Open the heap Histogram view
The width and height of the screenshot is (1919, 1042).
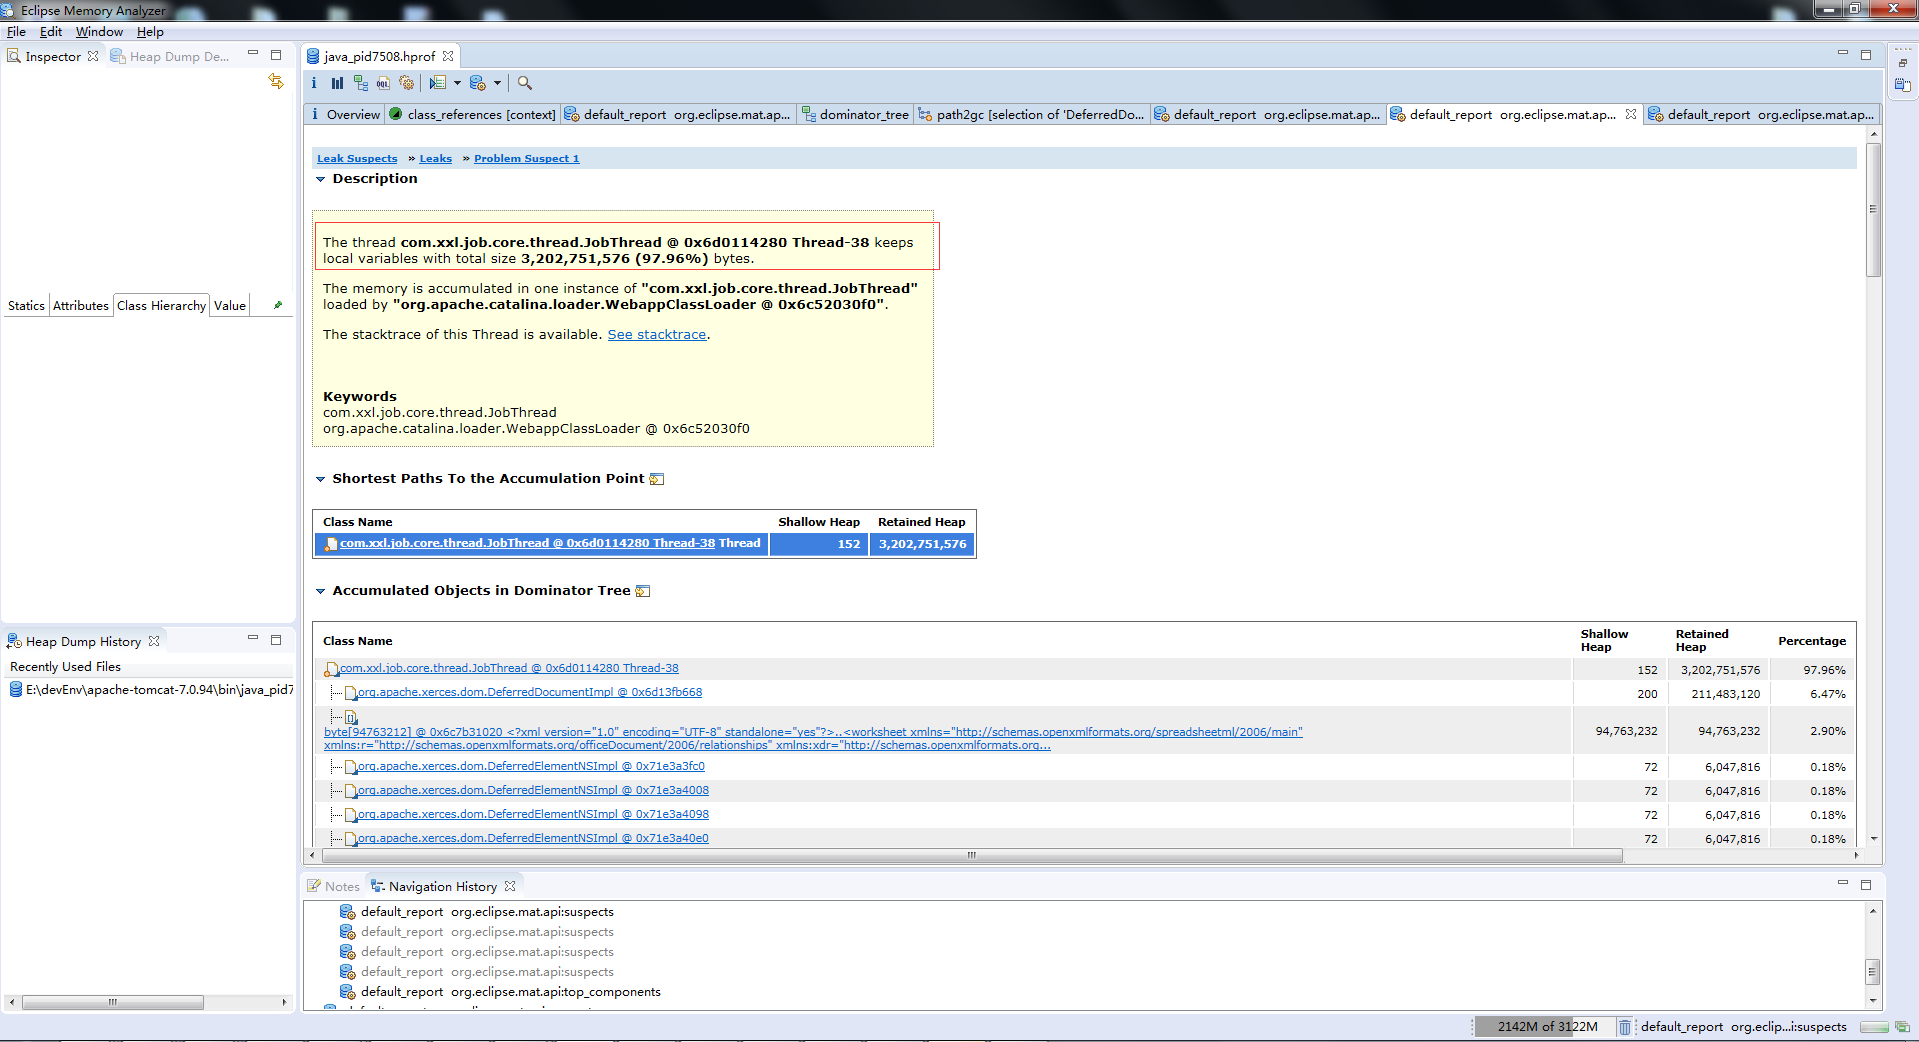click(x=337, y=83)
